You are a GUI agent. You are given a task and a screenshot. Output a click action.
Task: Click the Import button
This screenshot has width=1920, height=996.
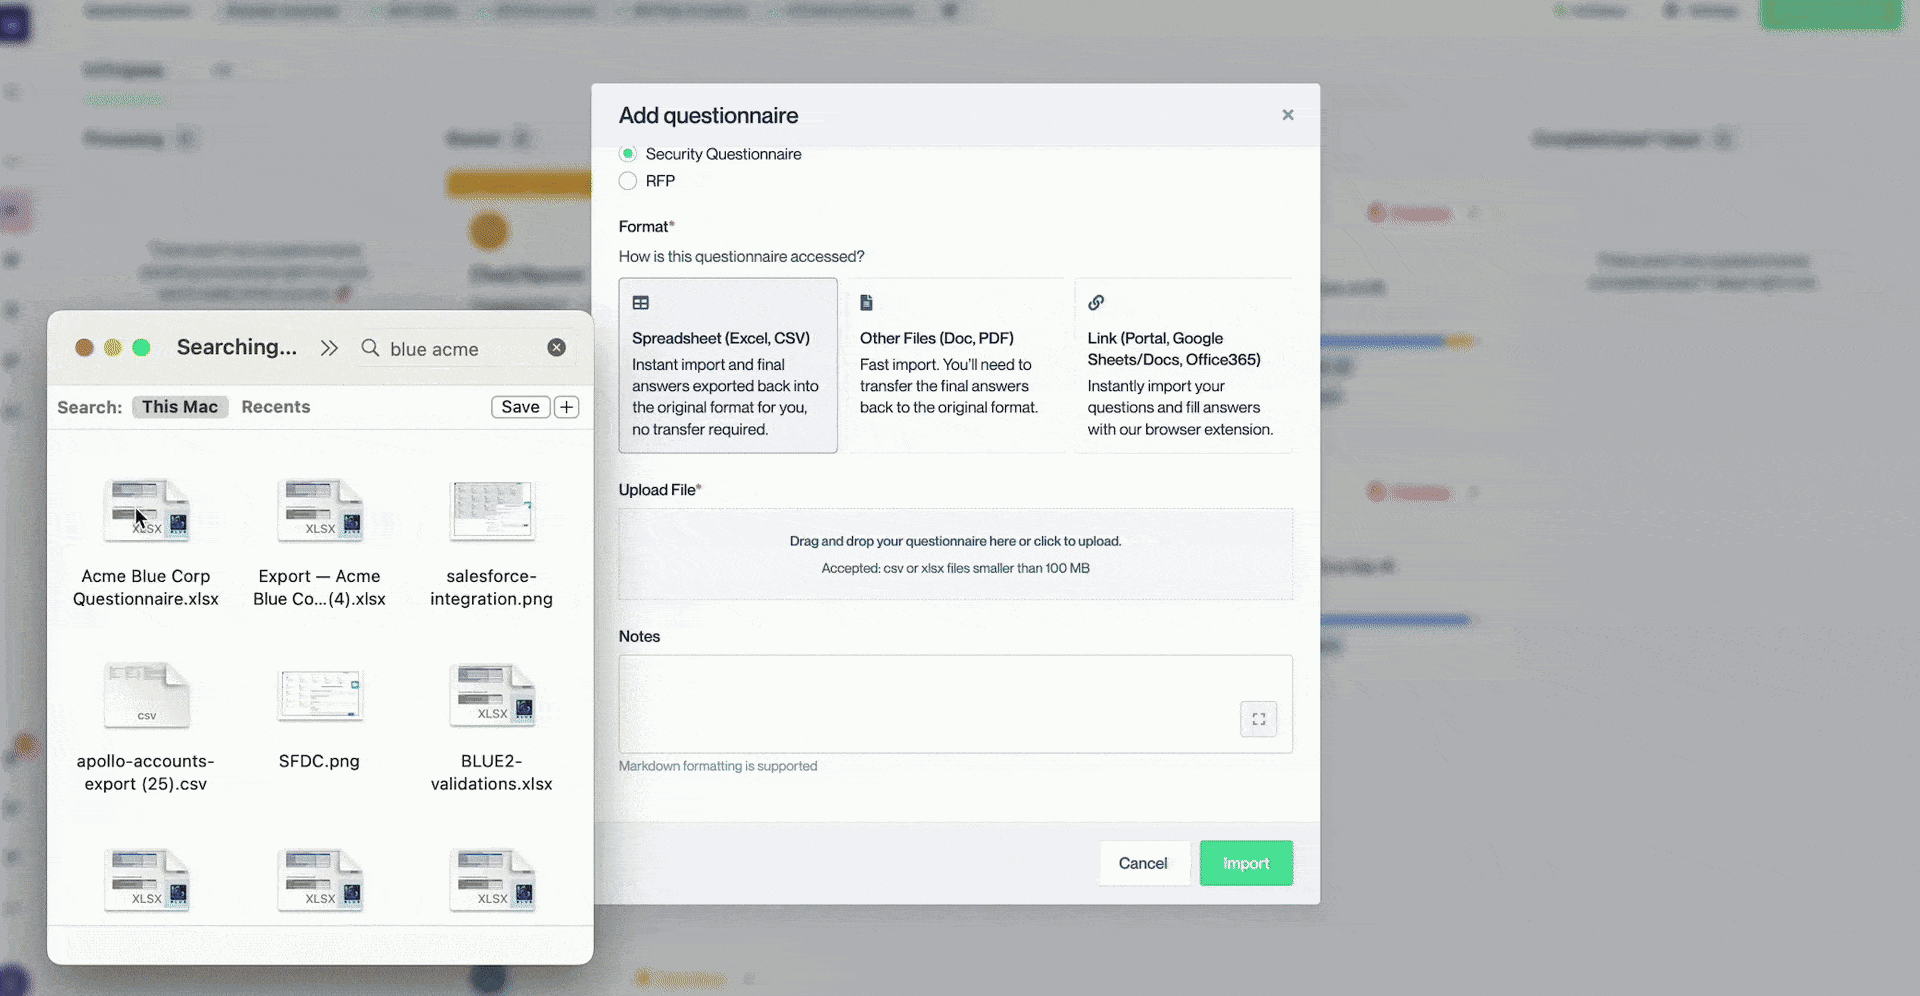(x=1246, y=863)
